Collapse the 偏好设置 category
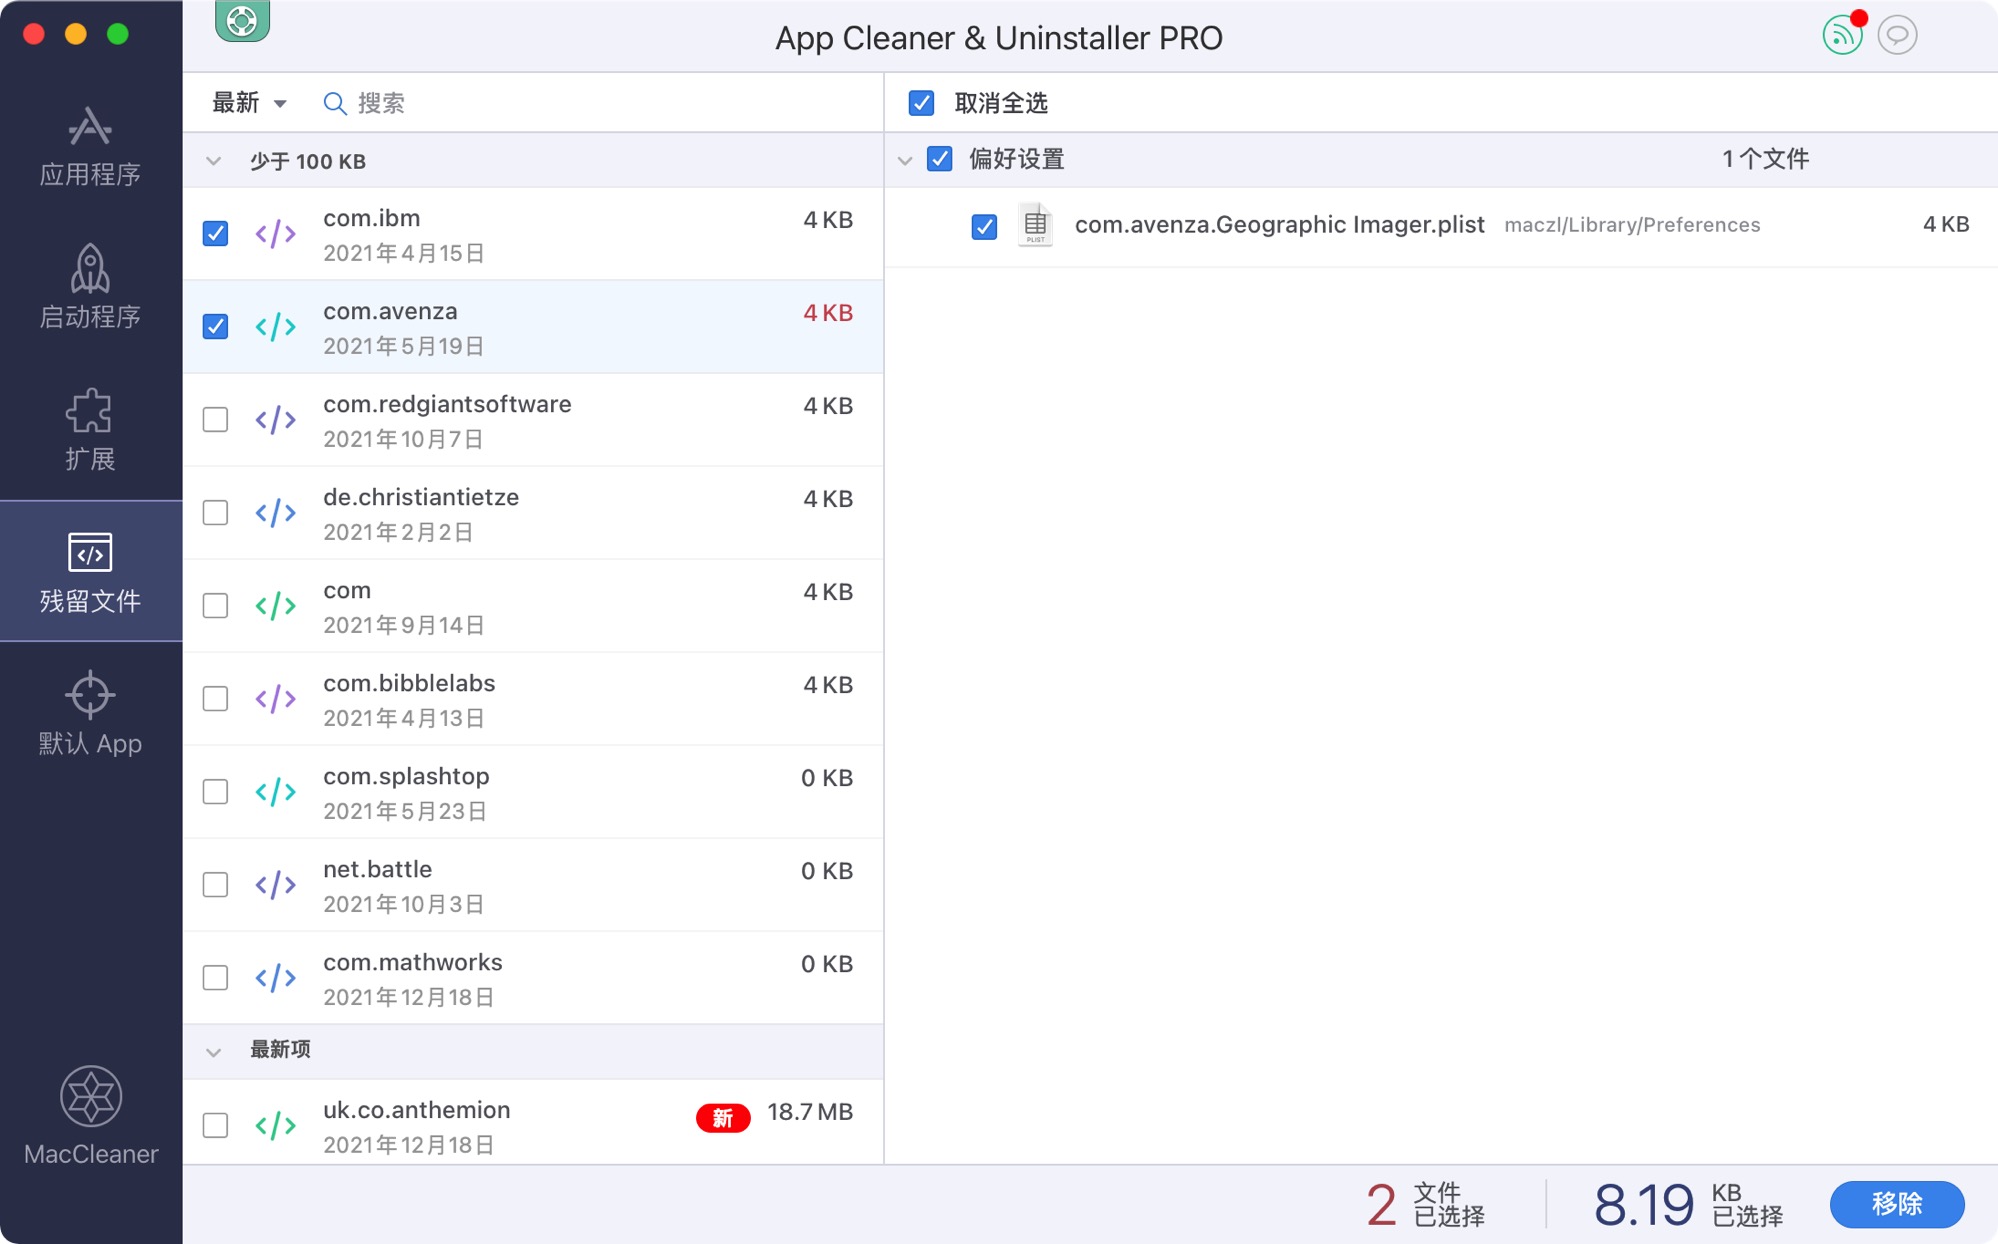Viewport: 1998px width, 1244px height. click(905, 160)
